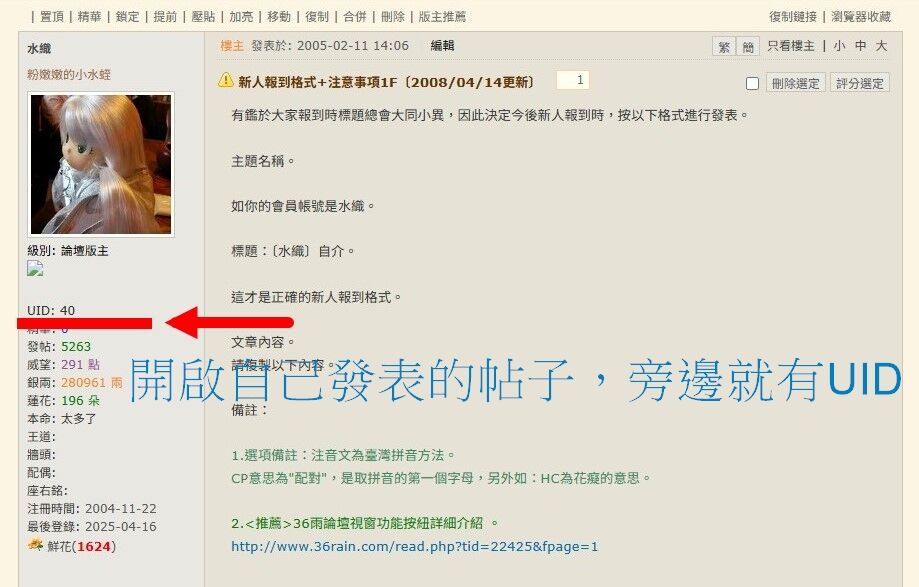The width and height of the screenshot is (919, 587).
Task: Click the 鎖定 moderation option
Action: click(x=127, y=16)
